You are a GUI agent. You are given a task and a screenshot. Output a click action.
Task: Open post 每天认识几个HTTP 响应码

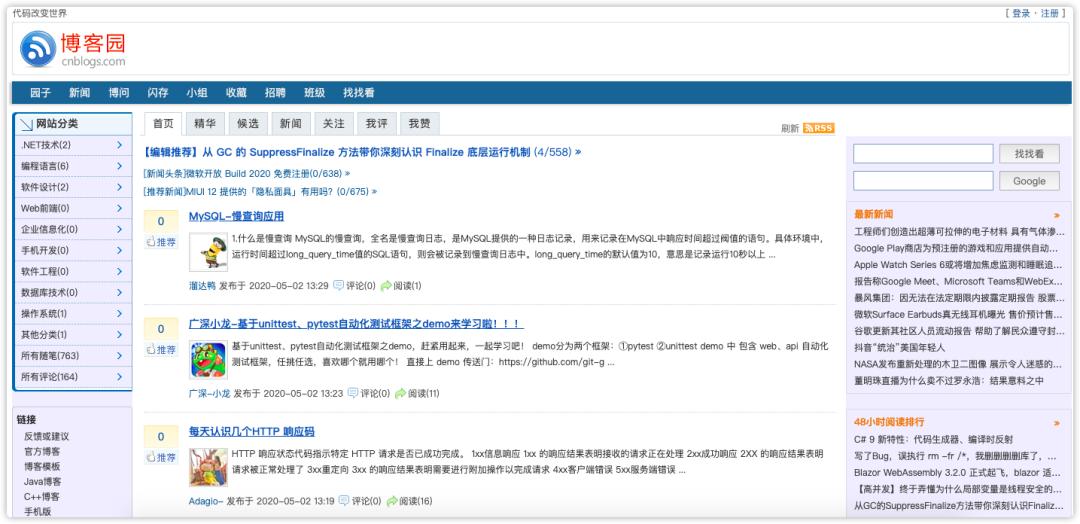(251, 432)
